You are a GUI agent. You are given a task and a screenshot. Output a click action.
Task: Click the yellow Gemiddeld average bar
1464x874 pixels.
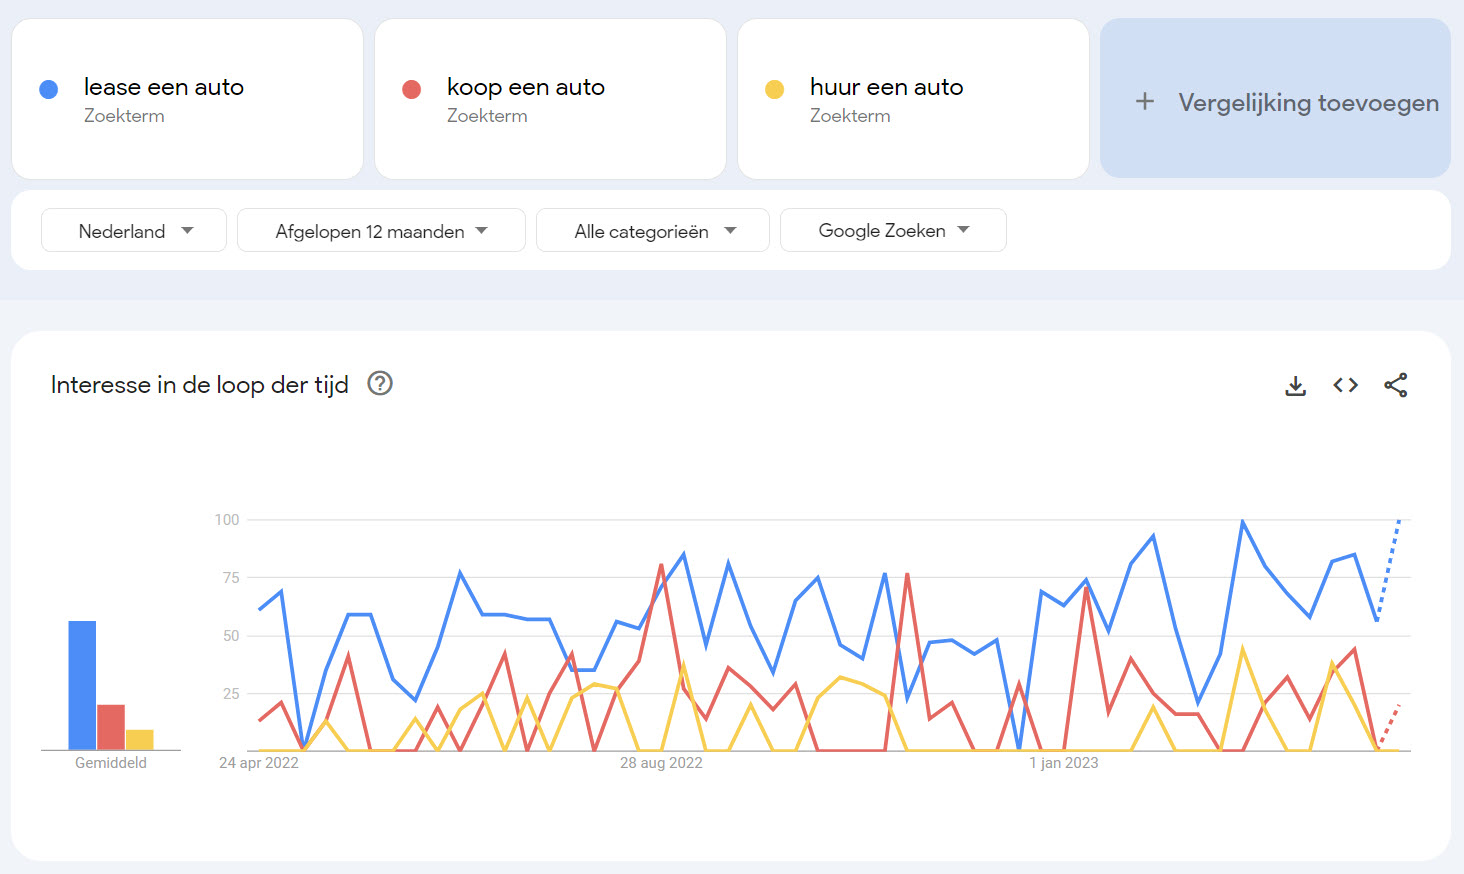pyautogui.click(x=139, y=740)
